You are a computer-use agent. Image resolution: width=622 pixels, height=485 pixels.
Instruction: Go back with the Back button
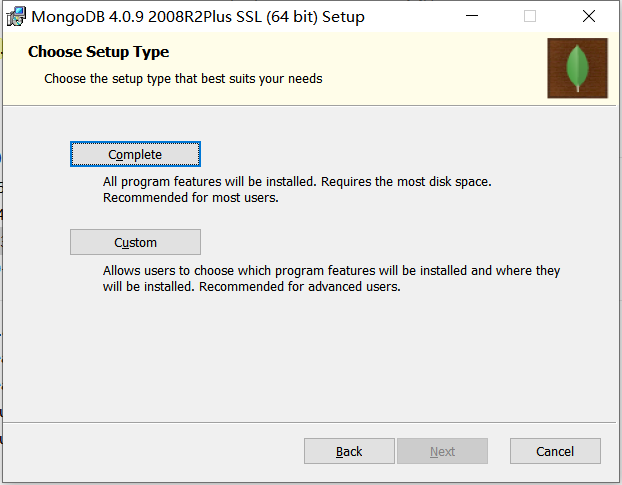coord(349,451)
